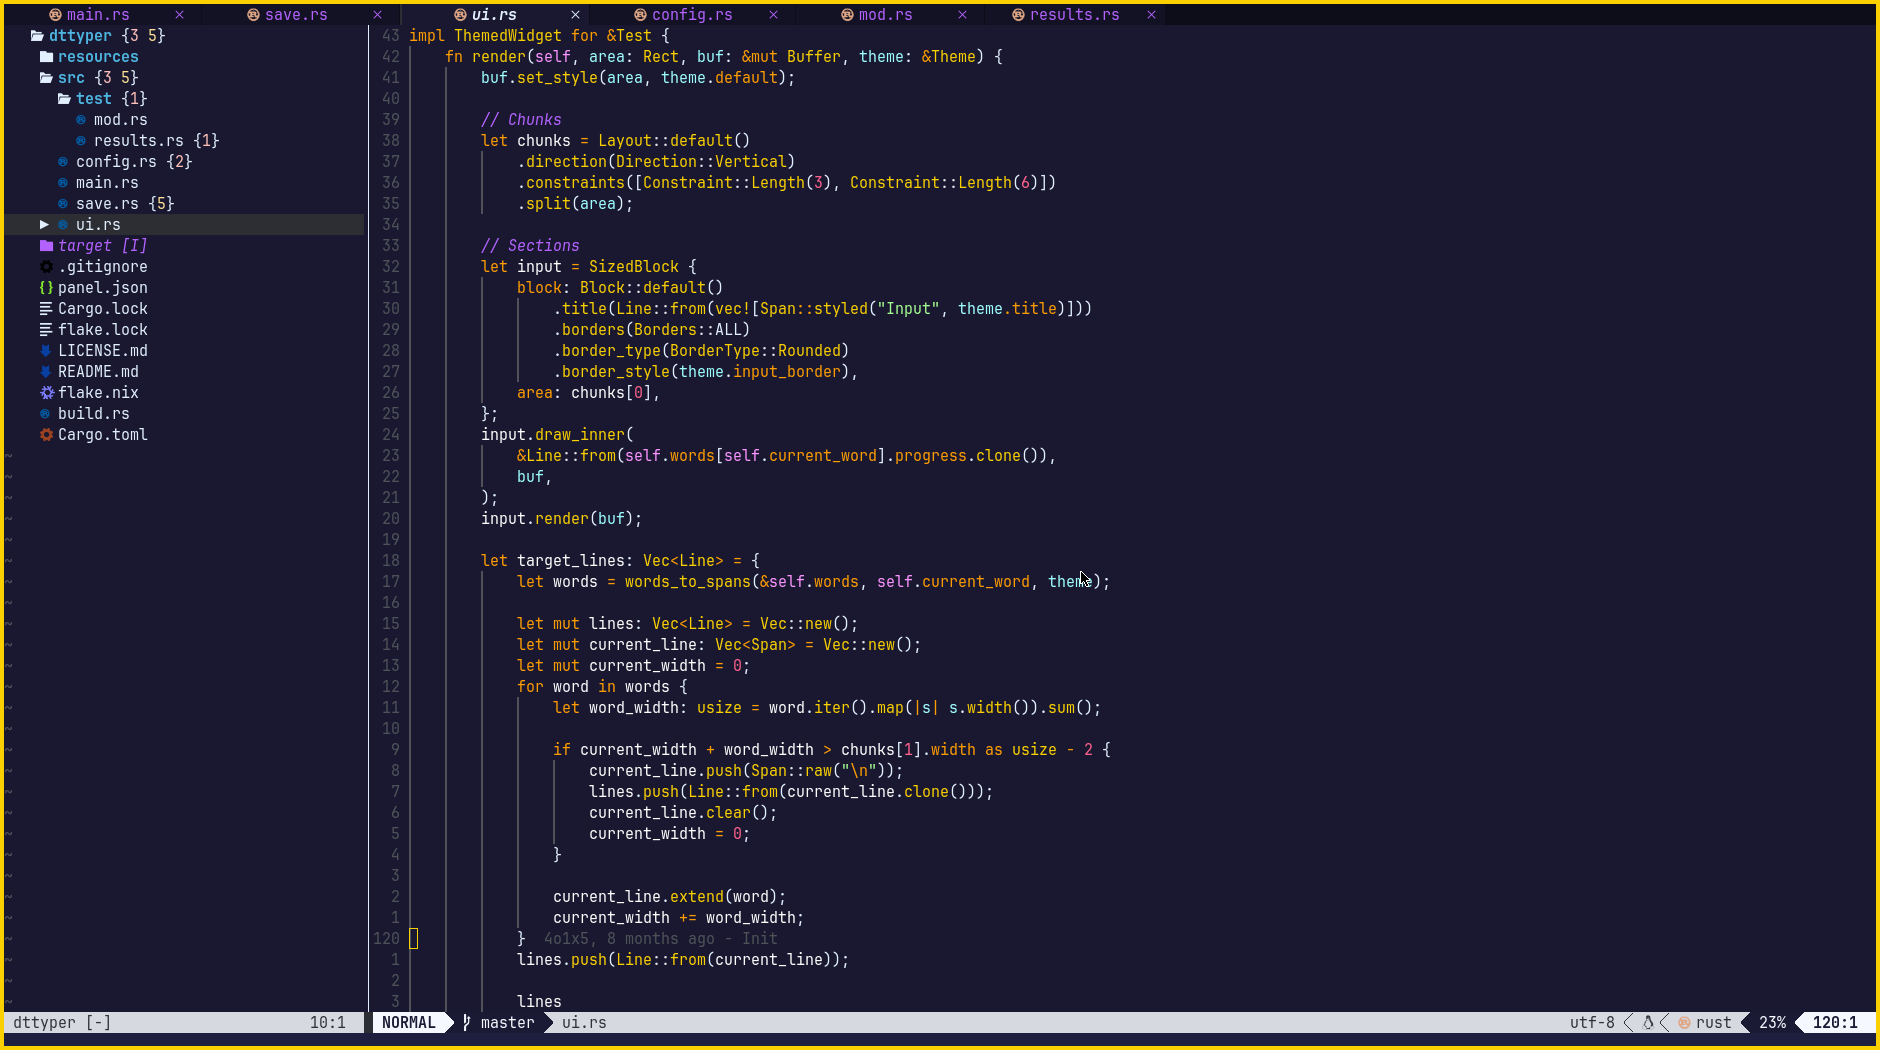This screenshot has height=1050, width=1880.
Task: Click the Rust icon on mod.rs tree row
Action: pos(81,120)
